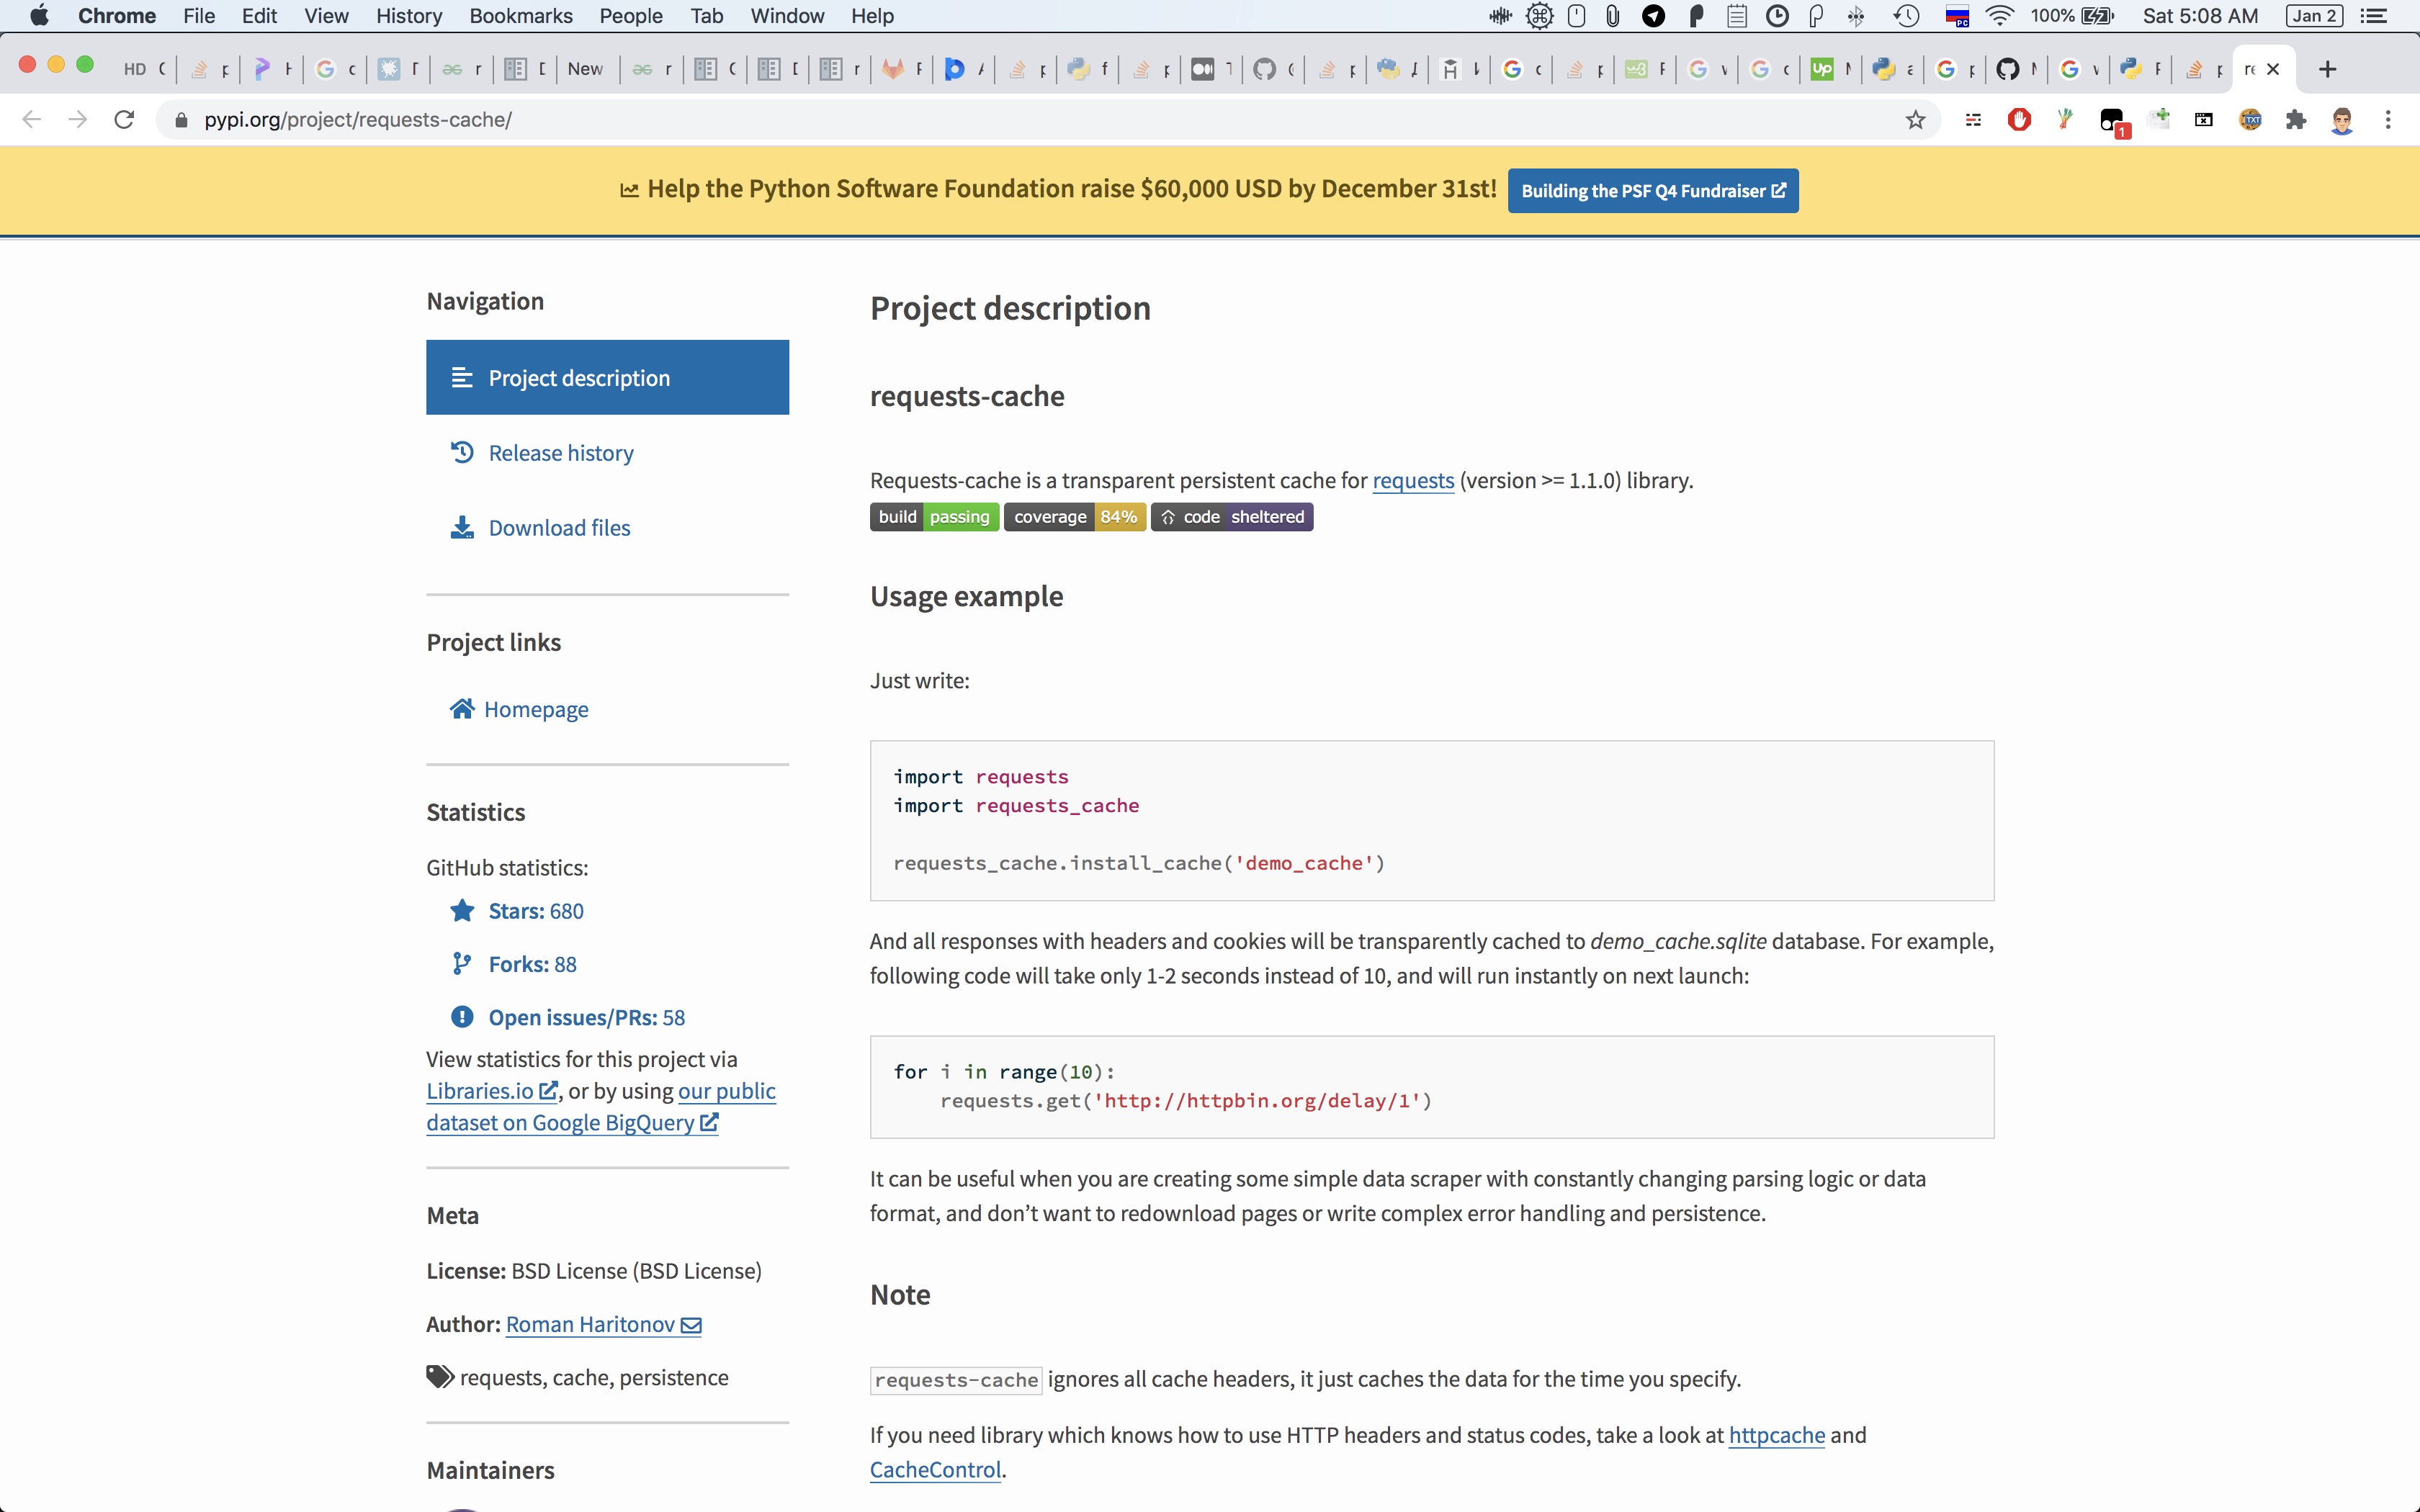Click the menu bar clock Sat 5:08 AM
The image size is (2420, 1512).
tap(2200, 16)
